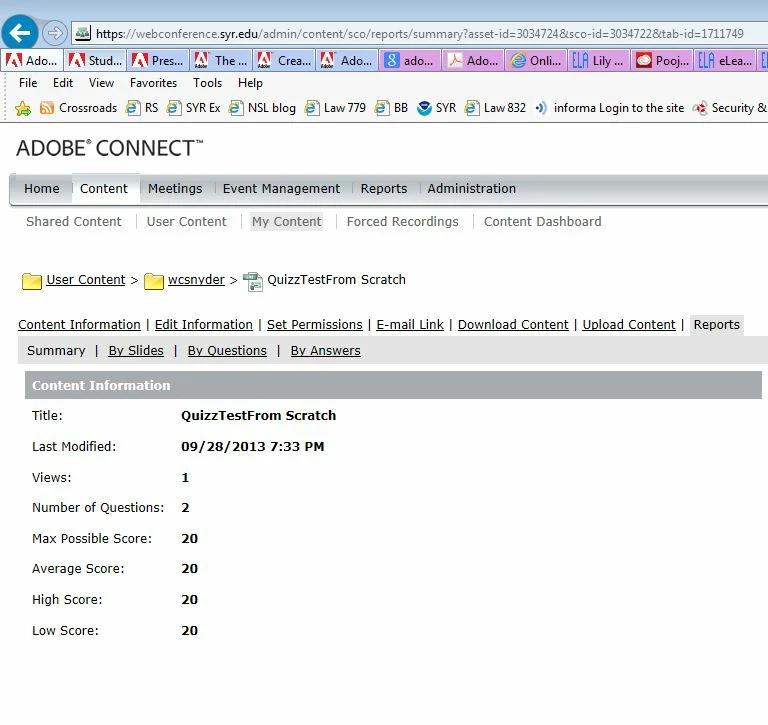Open the NSL blog bookmark

[x=262, y=108]
